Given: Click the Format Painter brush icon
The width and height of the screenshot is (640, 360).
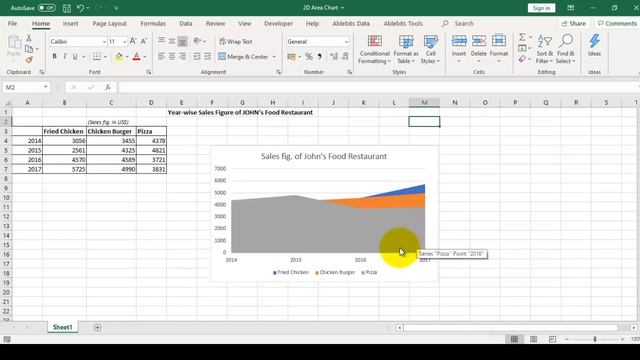Looking at the screenshot, I should pyautogui.click(x=29, y=60).
